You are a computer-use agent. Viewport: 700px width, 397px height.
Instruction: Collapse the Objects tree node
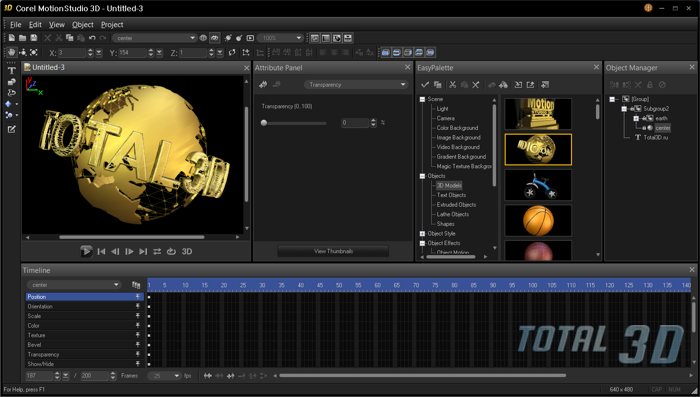pyautogui.click(x=422, y=176)
